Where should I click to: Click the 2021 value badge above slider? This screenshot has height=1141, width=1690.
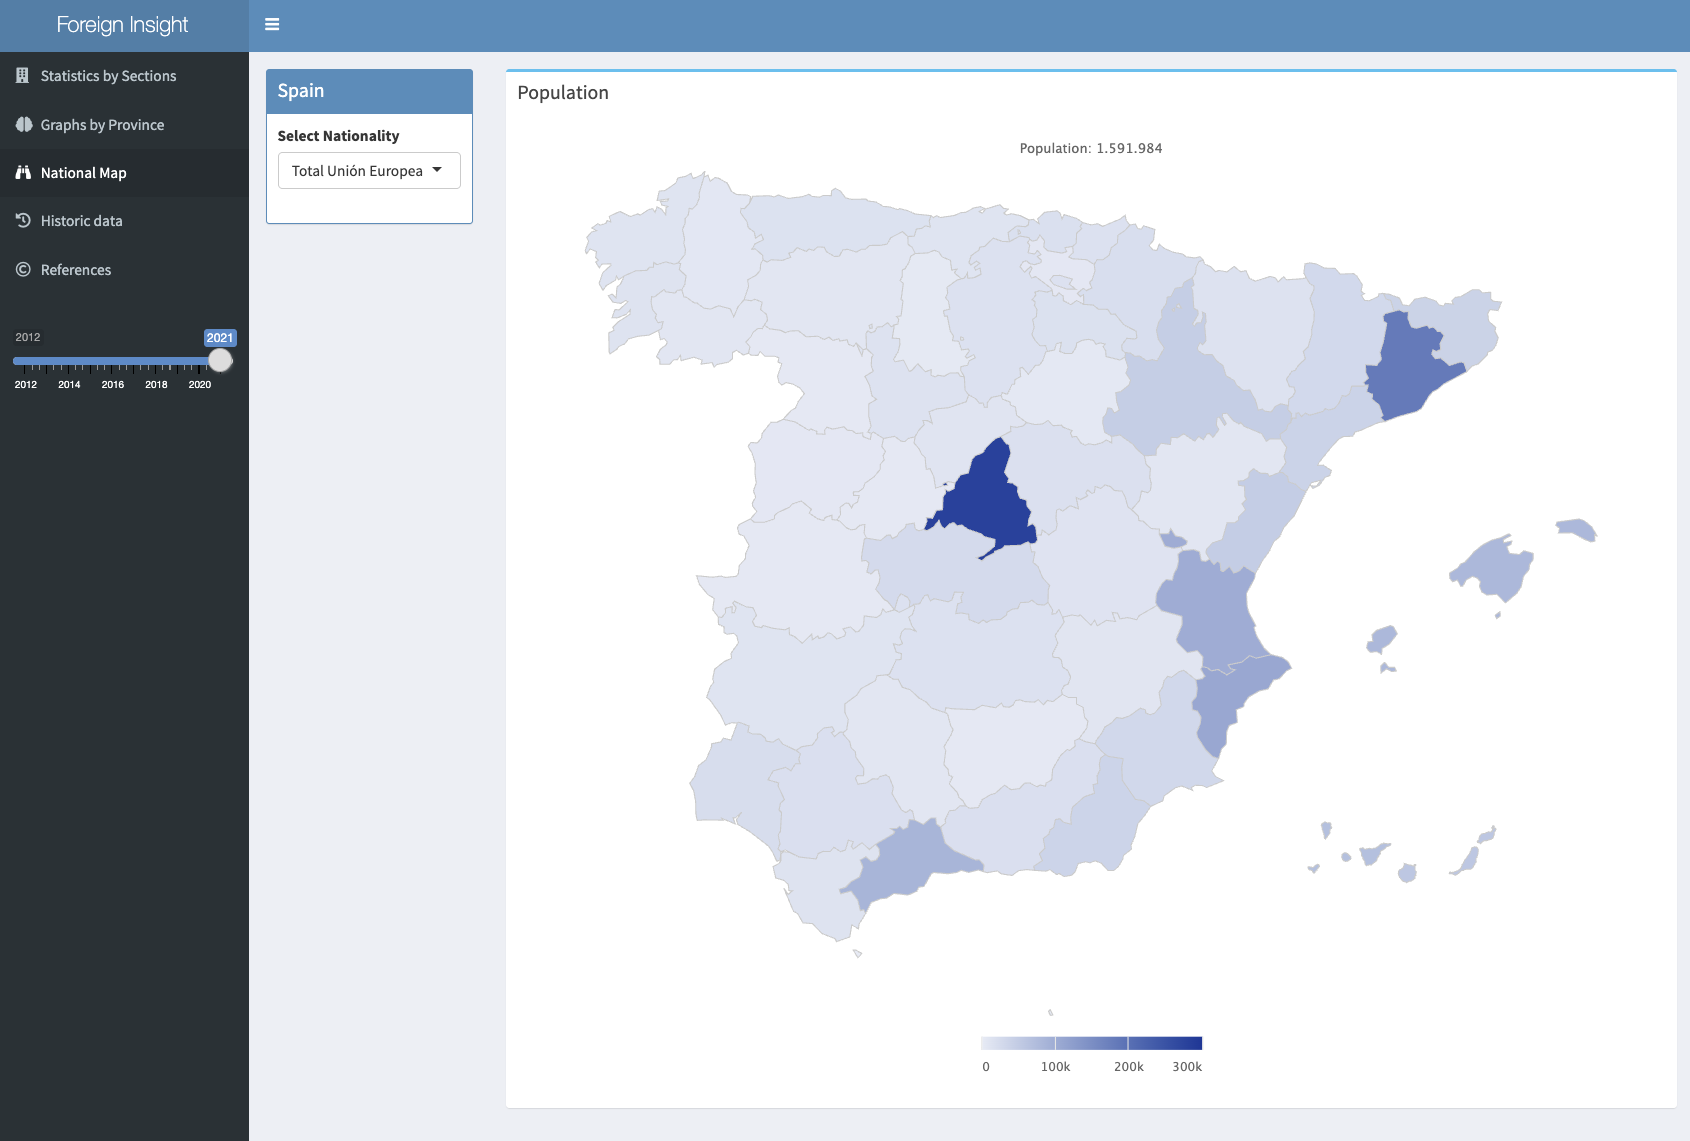click(220, 338)
